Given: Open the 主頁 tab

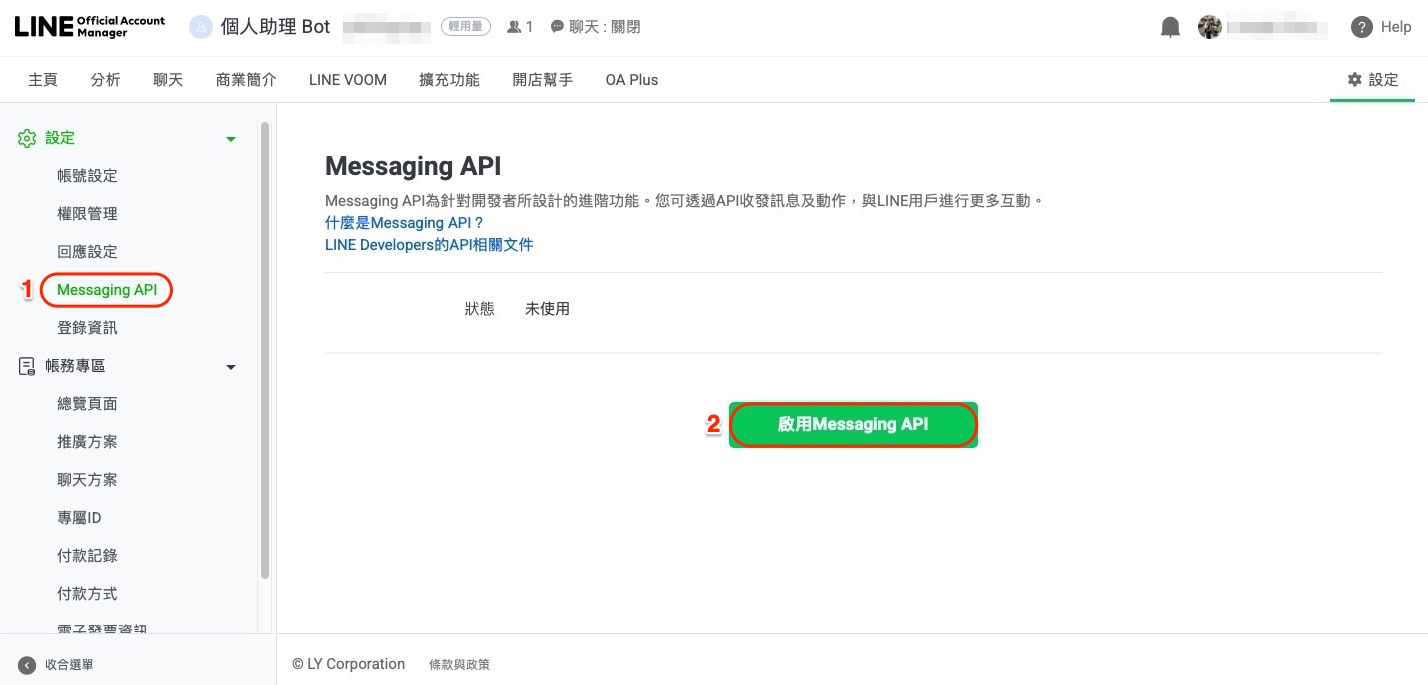Looking at the screenshot, I should click(x=43, y=80).
